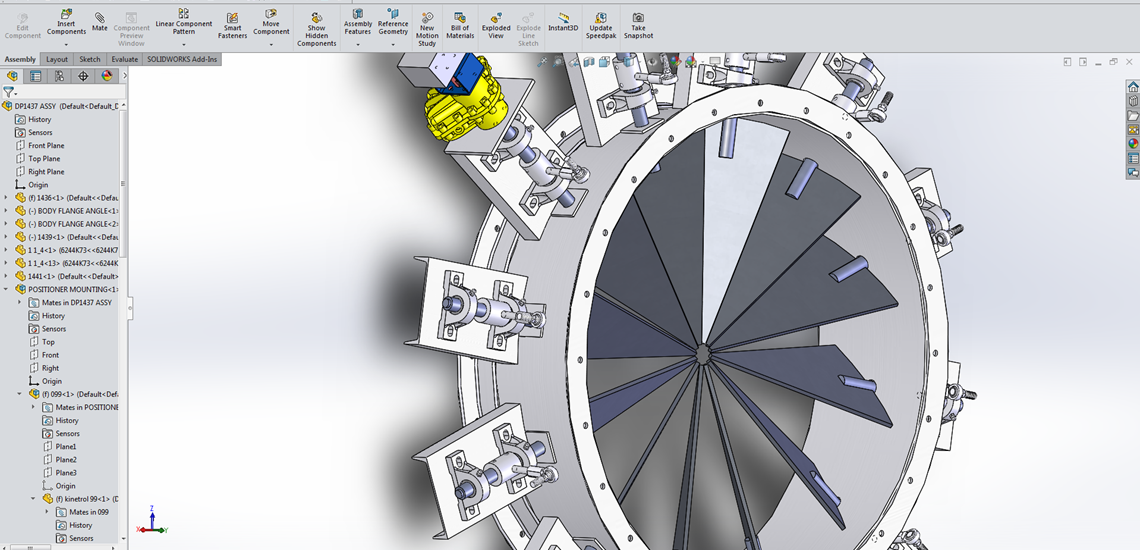Select the Move Component tool
The height and width of the screenshot is (550, 1140).
(270, 23)
